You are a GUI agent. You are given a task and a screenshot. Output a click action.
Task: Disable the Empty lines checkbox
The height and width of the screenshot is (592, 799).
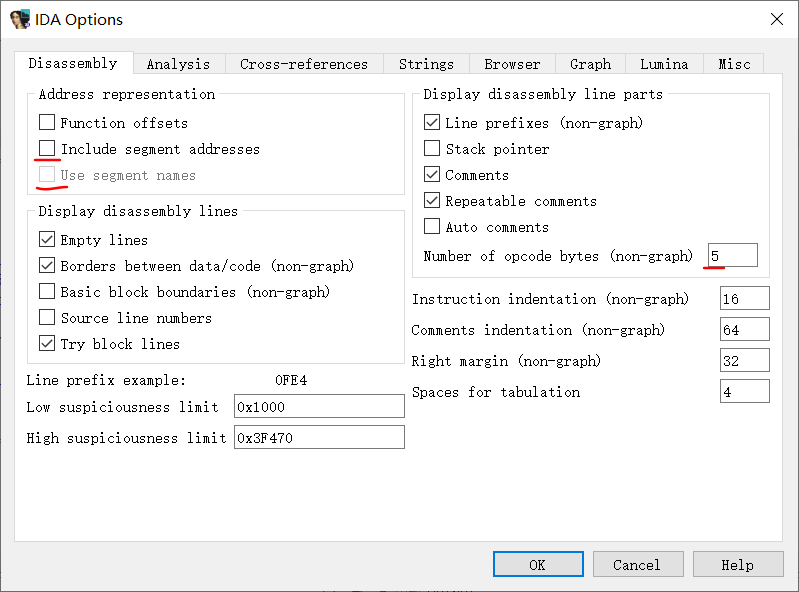(x=47, y=240)
